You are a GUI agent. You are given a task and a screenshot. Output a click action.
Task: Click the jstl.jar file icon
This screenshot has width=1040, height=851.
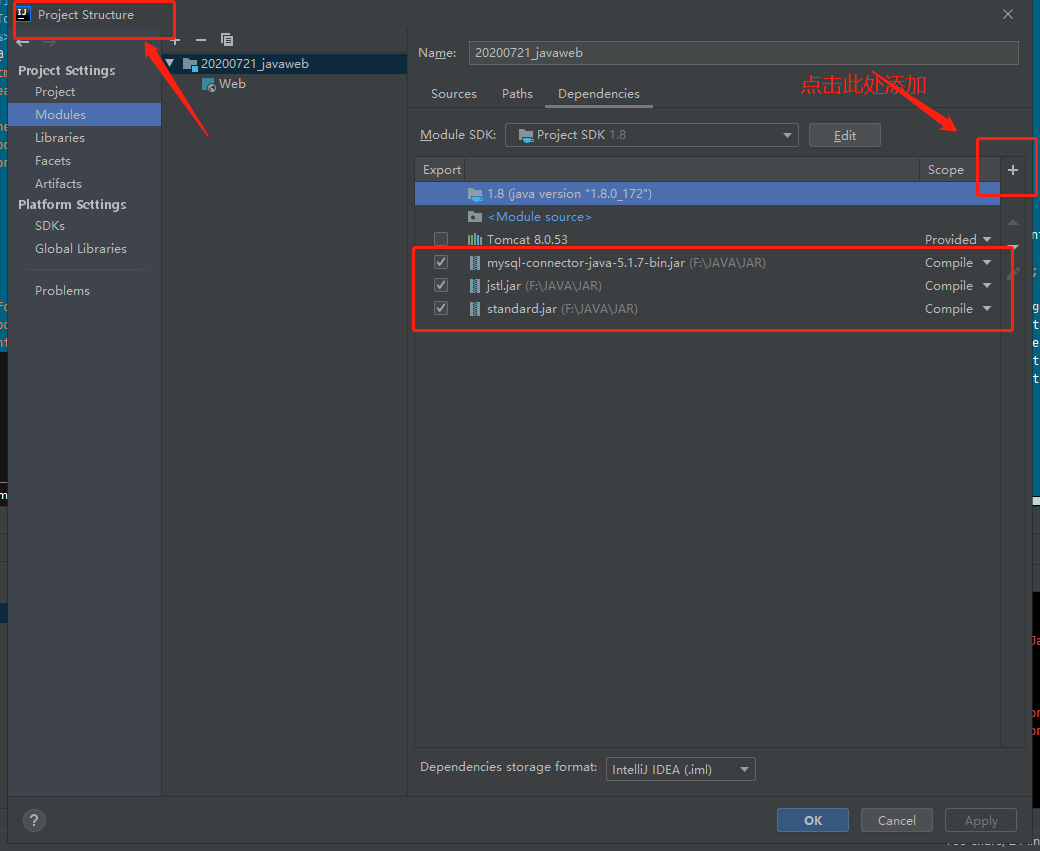point(475,286)
